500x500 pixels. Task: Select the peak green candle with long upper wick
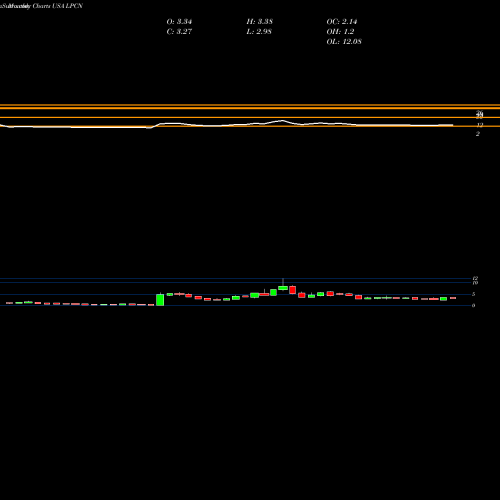click(x=283, y=287)
